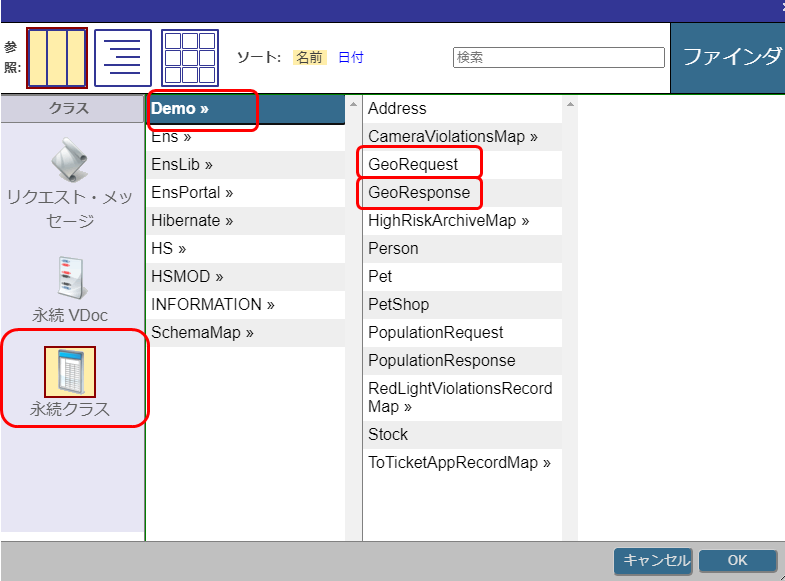Sort items by 名前
785x581 pixels.
tap(309, 57)
